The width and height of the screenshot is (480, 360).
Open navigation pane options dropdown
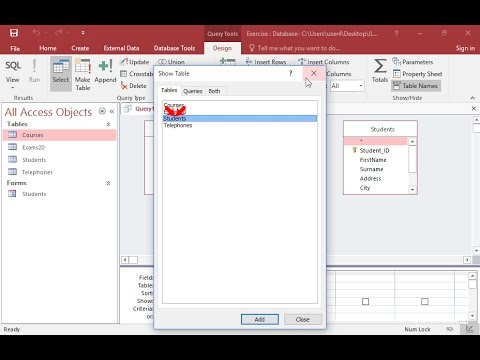102,111
